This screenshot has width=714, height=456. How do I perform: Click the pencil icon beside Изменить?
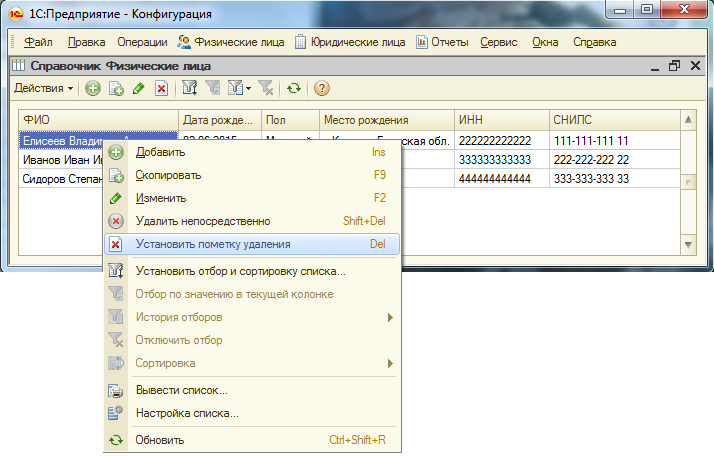pyautogui.click(x=116, y=198)
